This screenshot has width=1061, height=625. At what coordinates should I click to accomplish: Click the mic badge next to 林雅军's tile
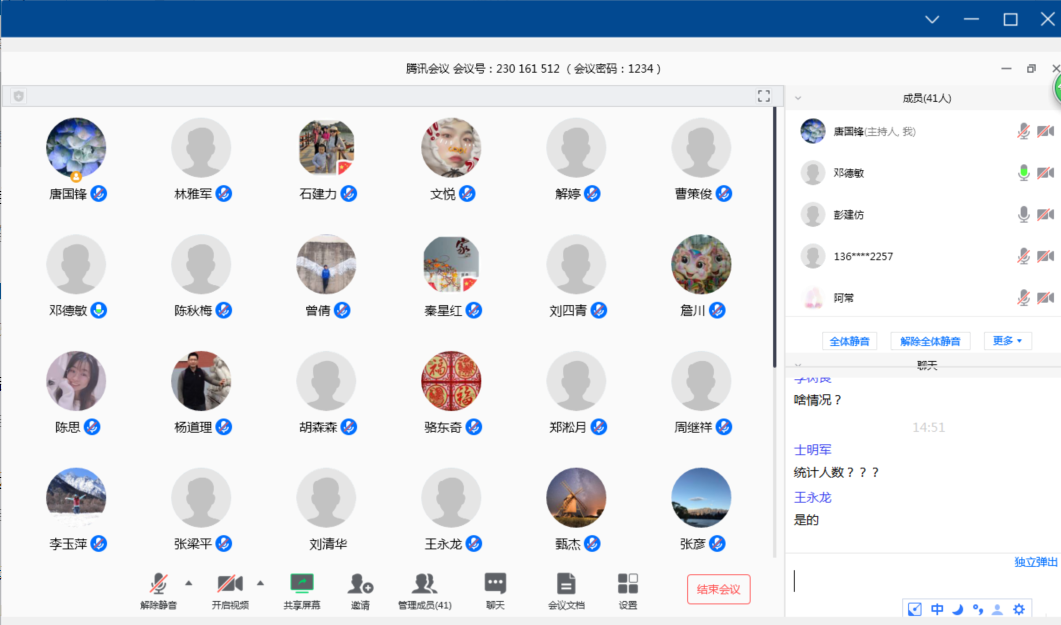tap(224, 194)
